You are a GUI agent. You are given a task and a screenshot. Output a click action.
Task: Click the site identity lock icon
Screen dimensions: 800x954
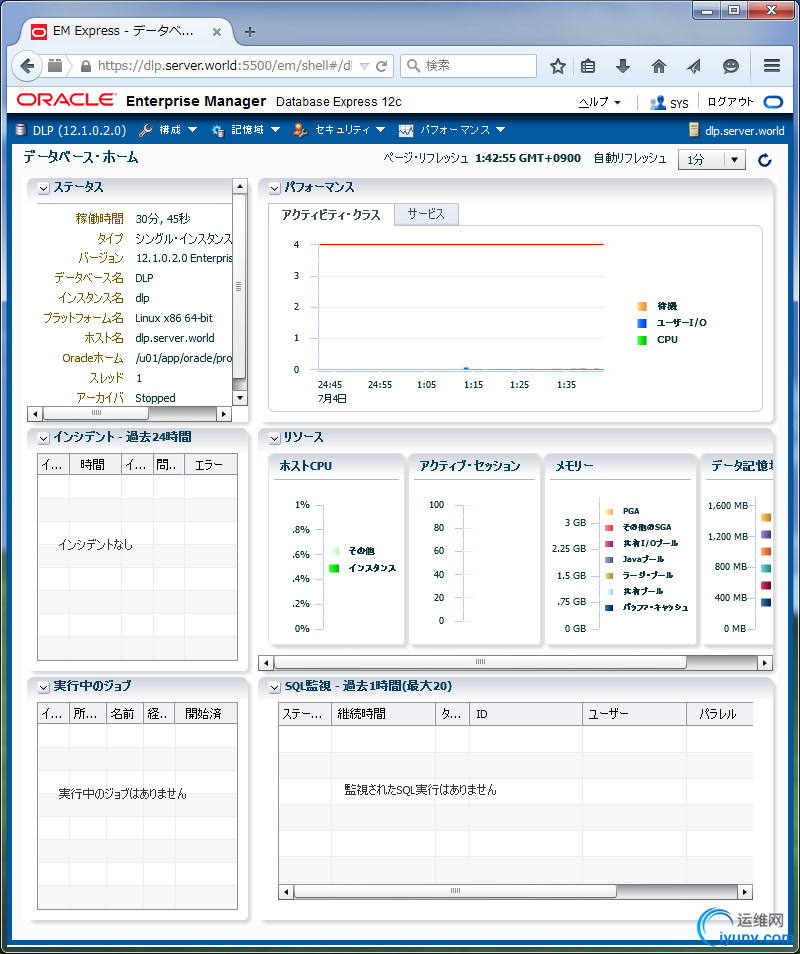(86, 66)
